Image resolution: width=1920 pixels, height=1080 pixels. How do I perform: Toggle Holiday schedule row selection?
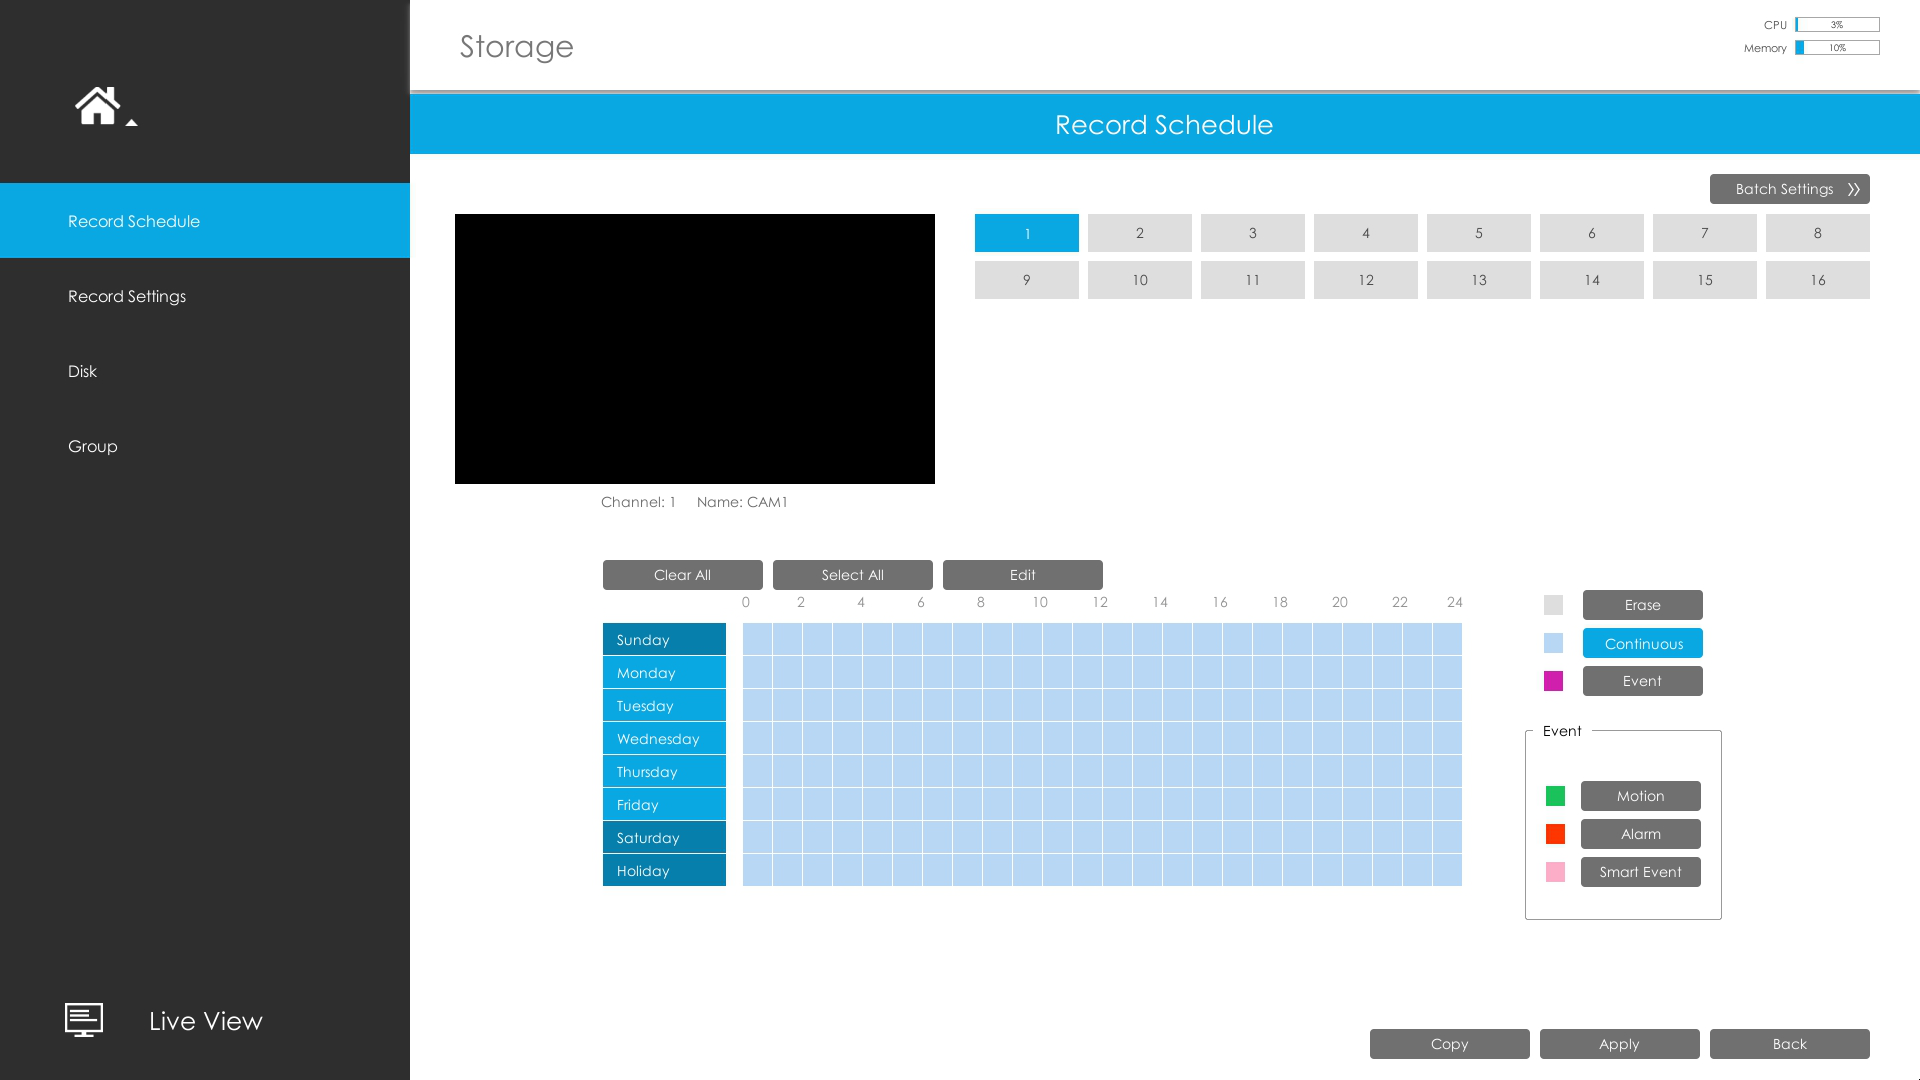point(663,869)
